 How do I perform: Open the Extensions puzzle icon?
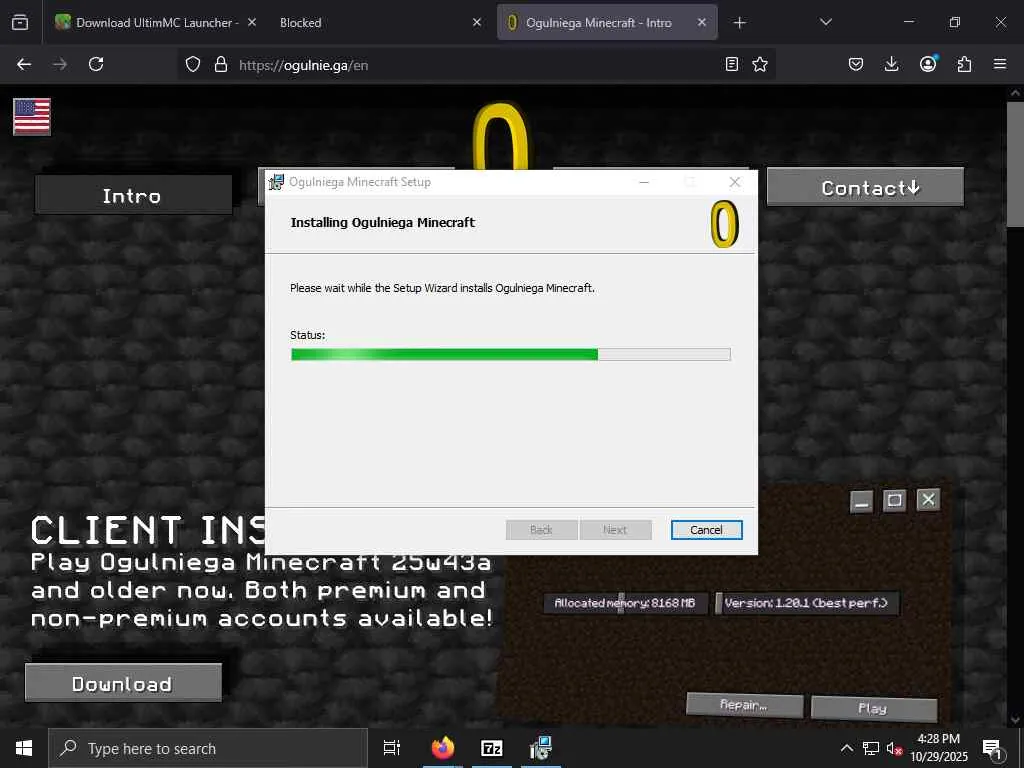964,64
